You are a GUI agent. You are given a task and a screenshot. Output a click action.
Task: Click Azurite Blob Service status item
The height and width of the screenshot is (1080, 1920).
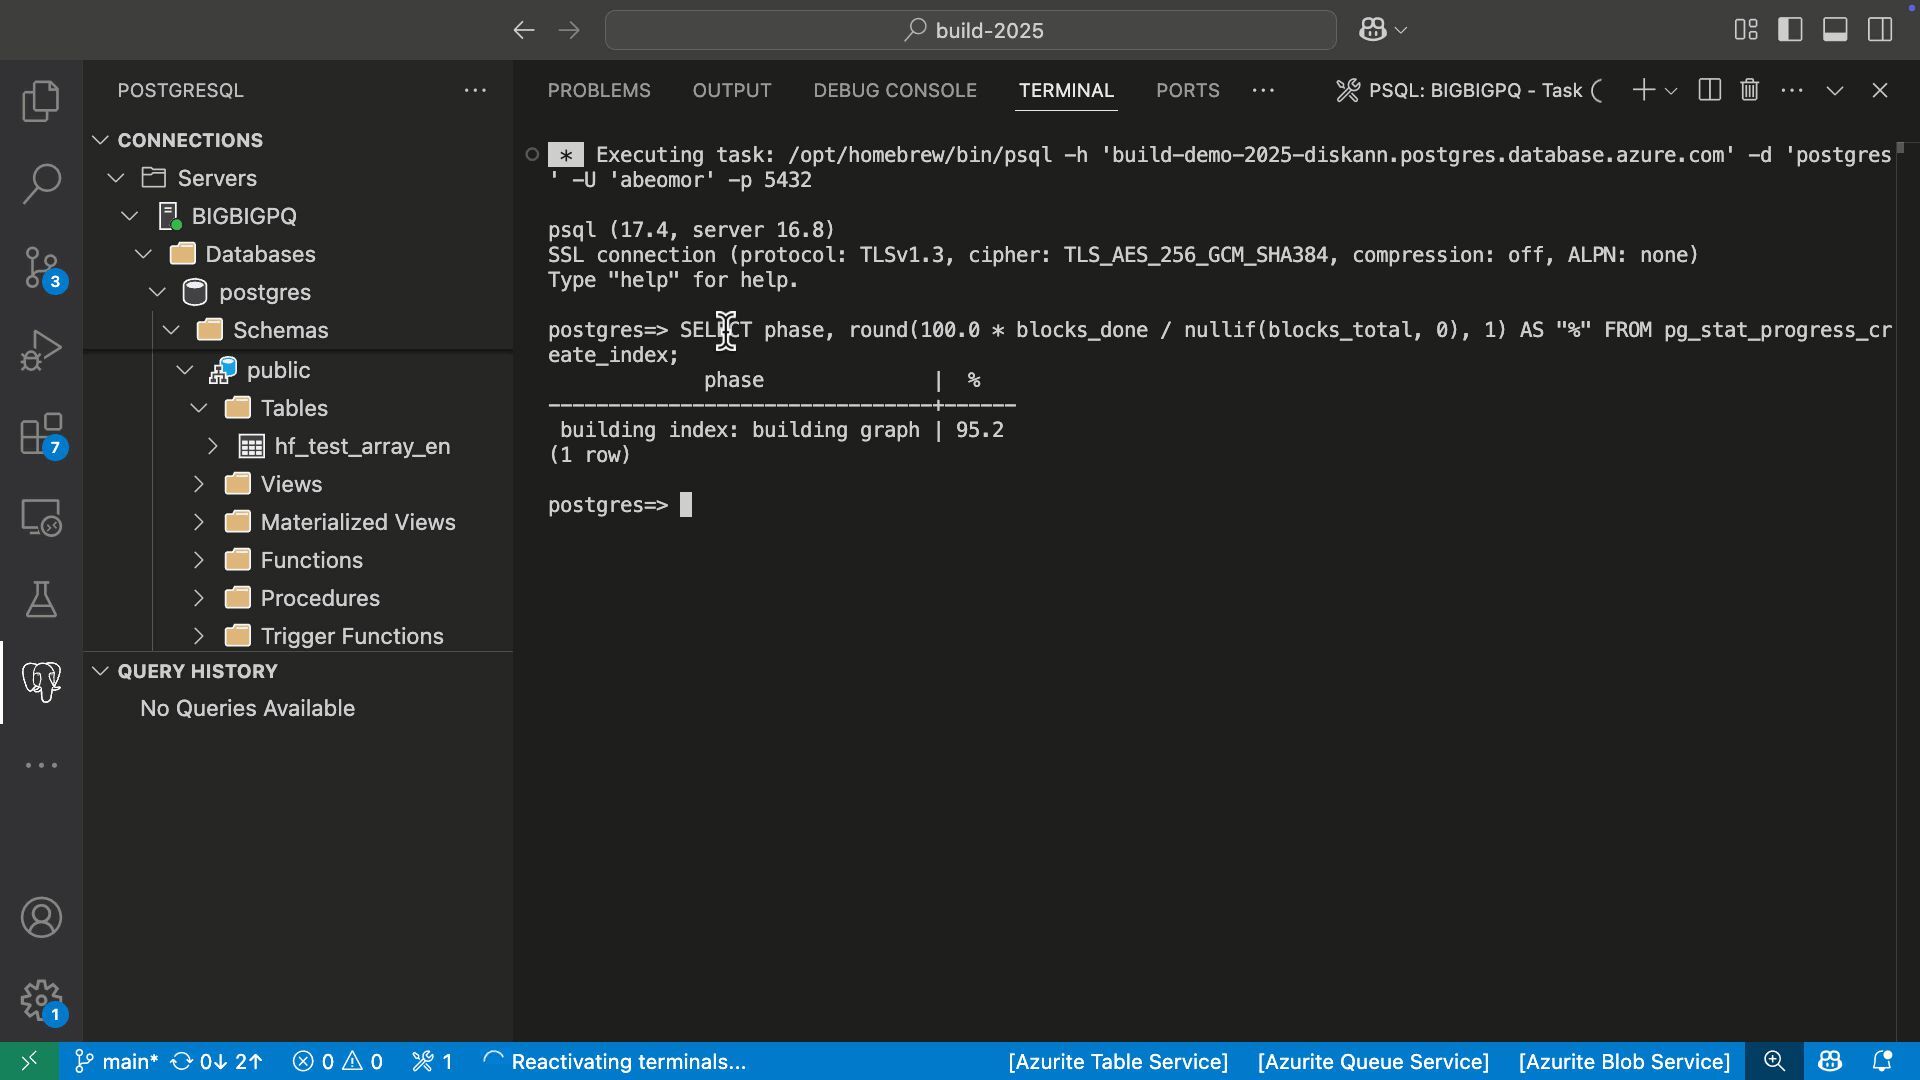[x=1624, y=1061]
